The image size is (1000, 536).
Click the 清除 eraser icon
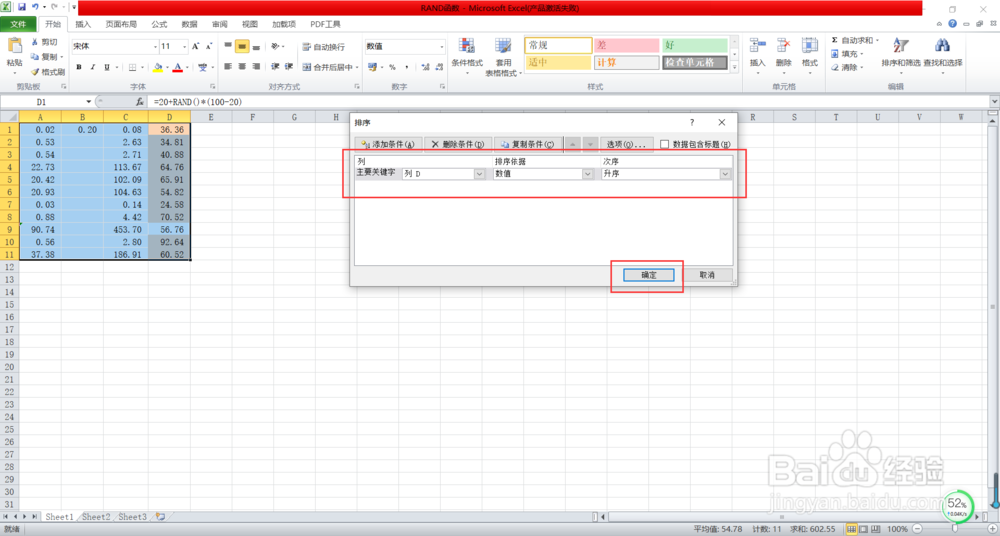point(835,68)
